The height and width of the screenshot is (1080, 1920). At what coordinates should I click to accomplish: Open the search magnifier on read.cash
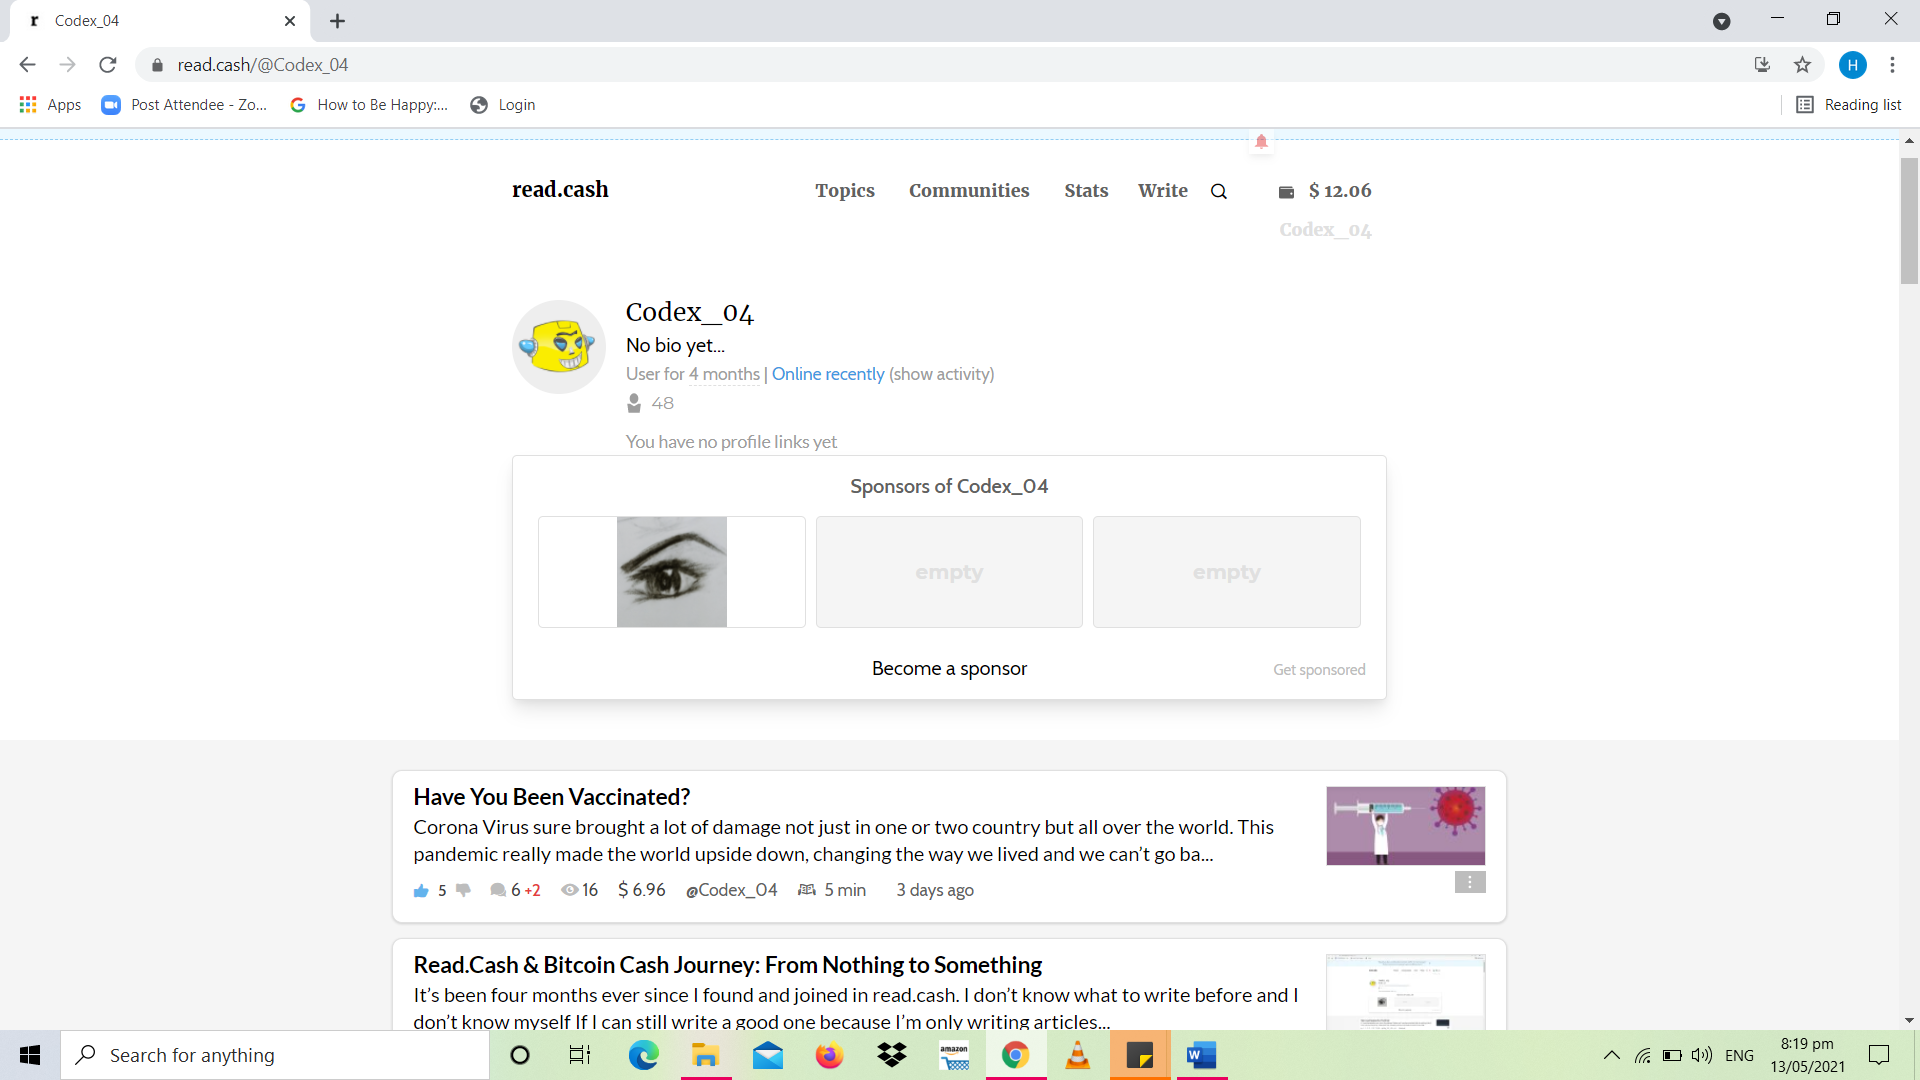(1219, 191)
